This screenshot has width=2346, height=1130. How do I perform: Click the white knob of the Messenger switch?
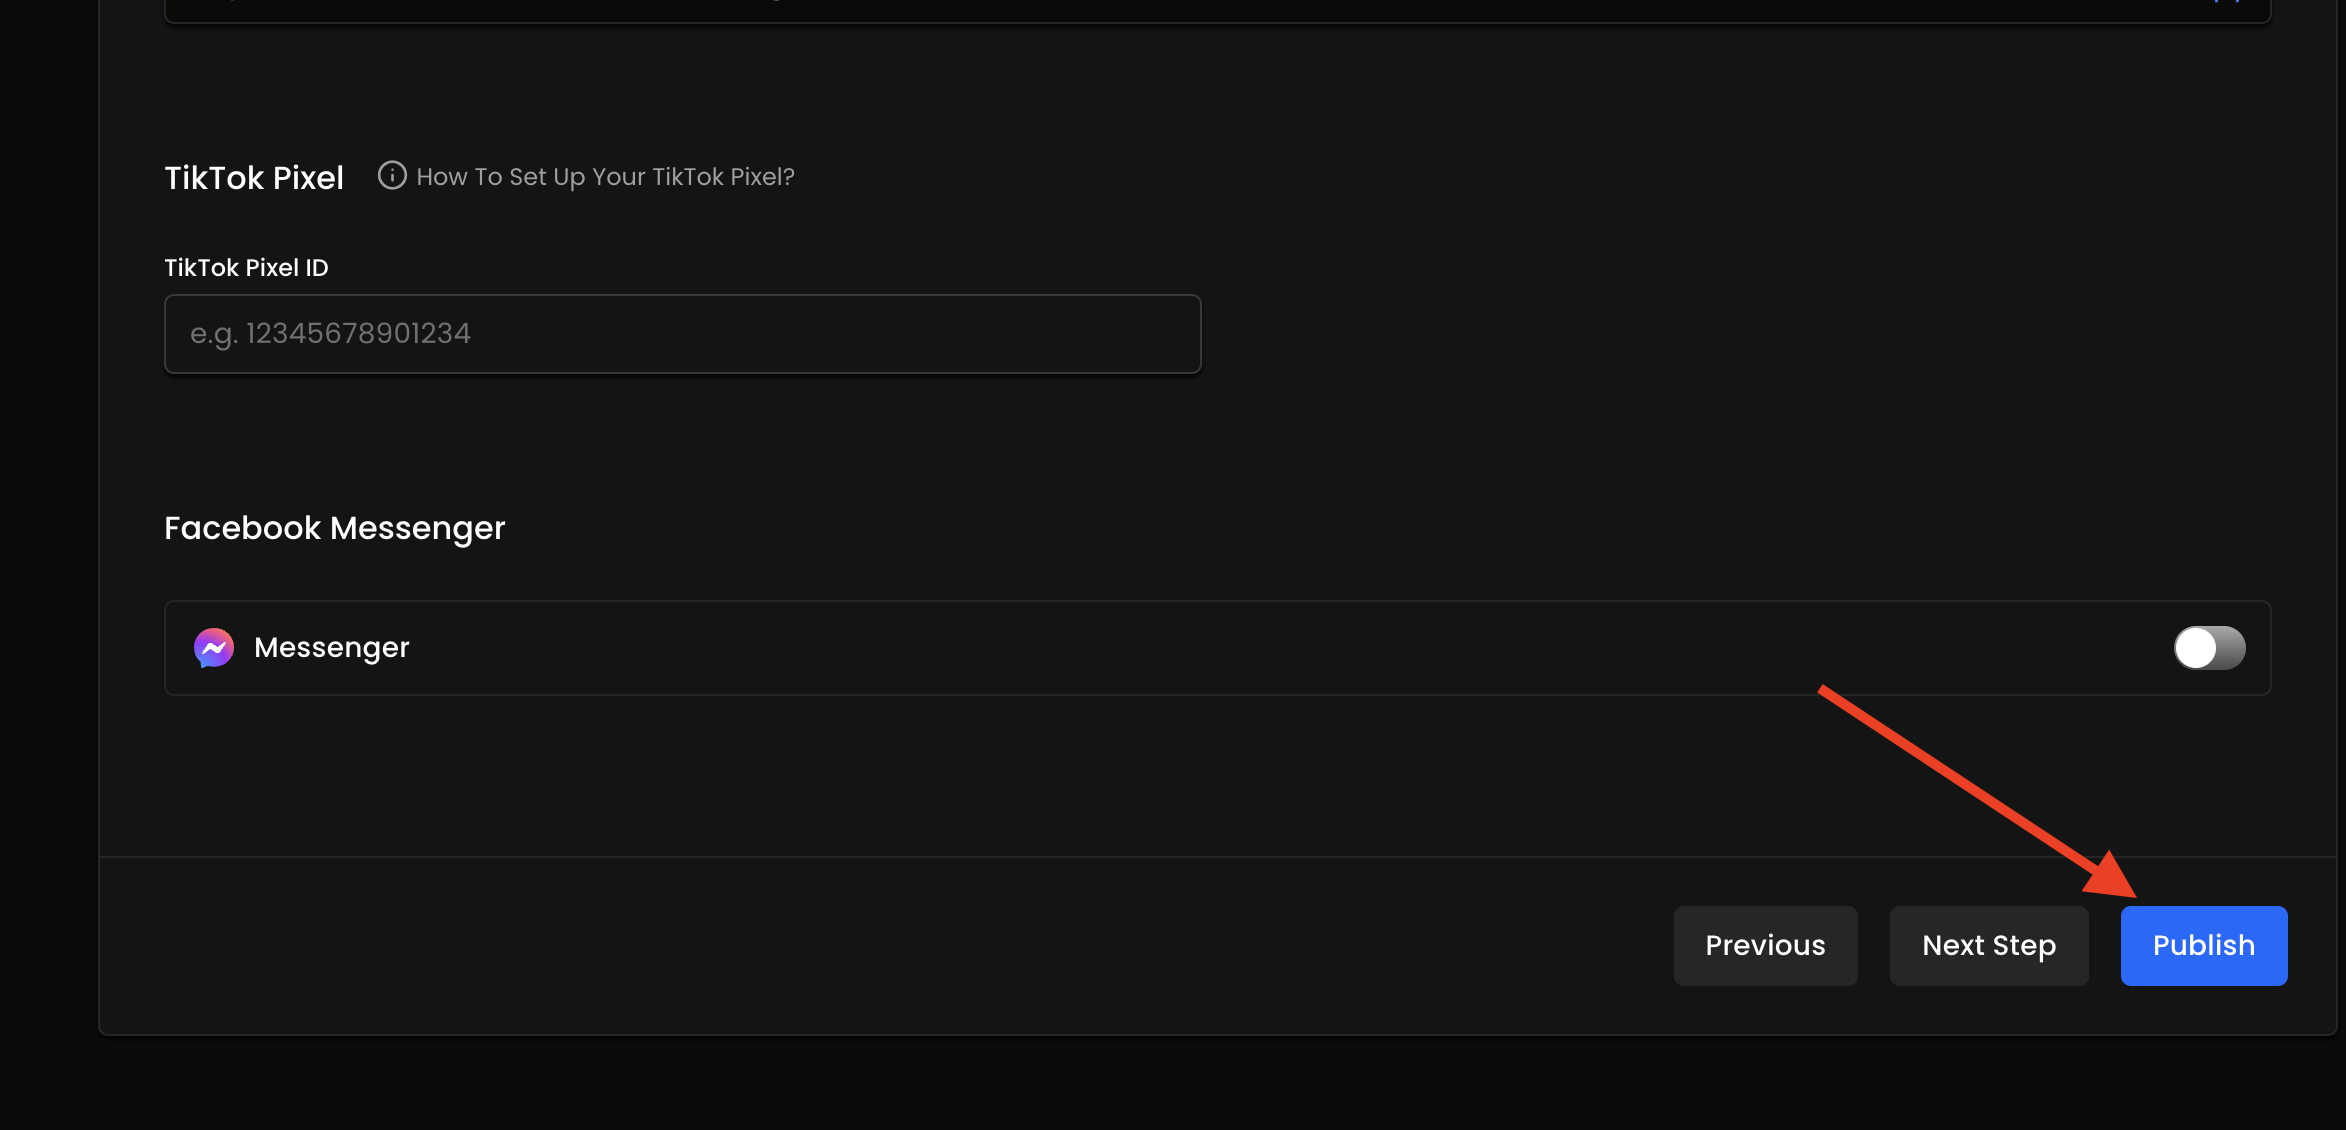(2196, 648)
